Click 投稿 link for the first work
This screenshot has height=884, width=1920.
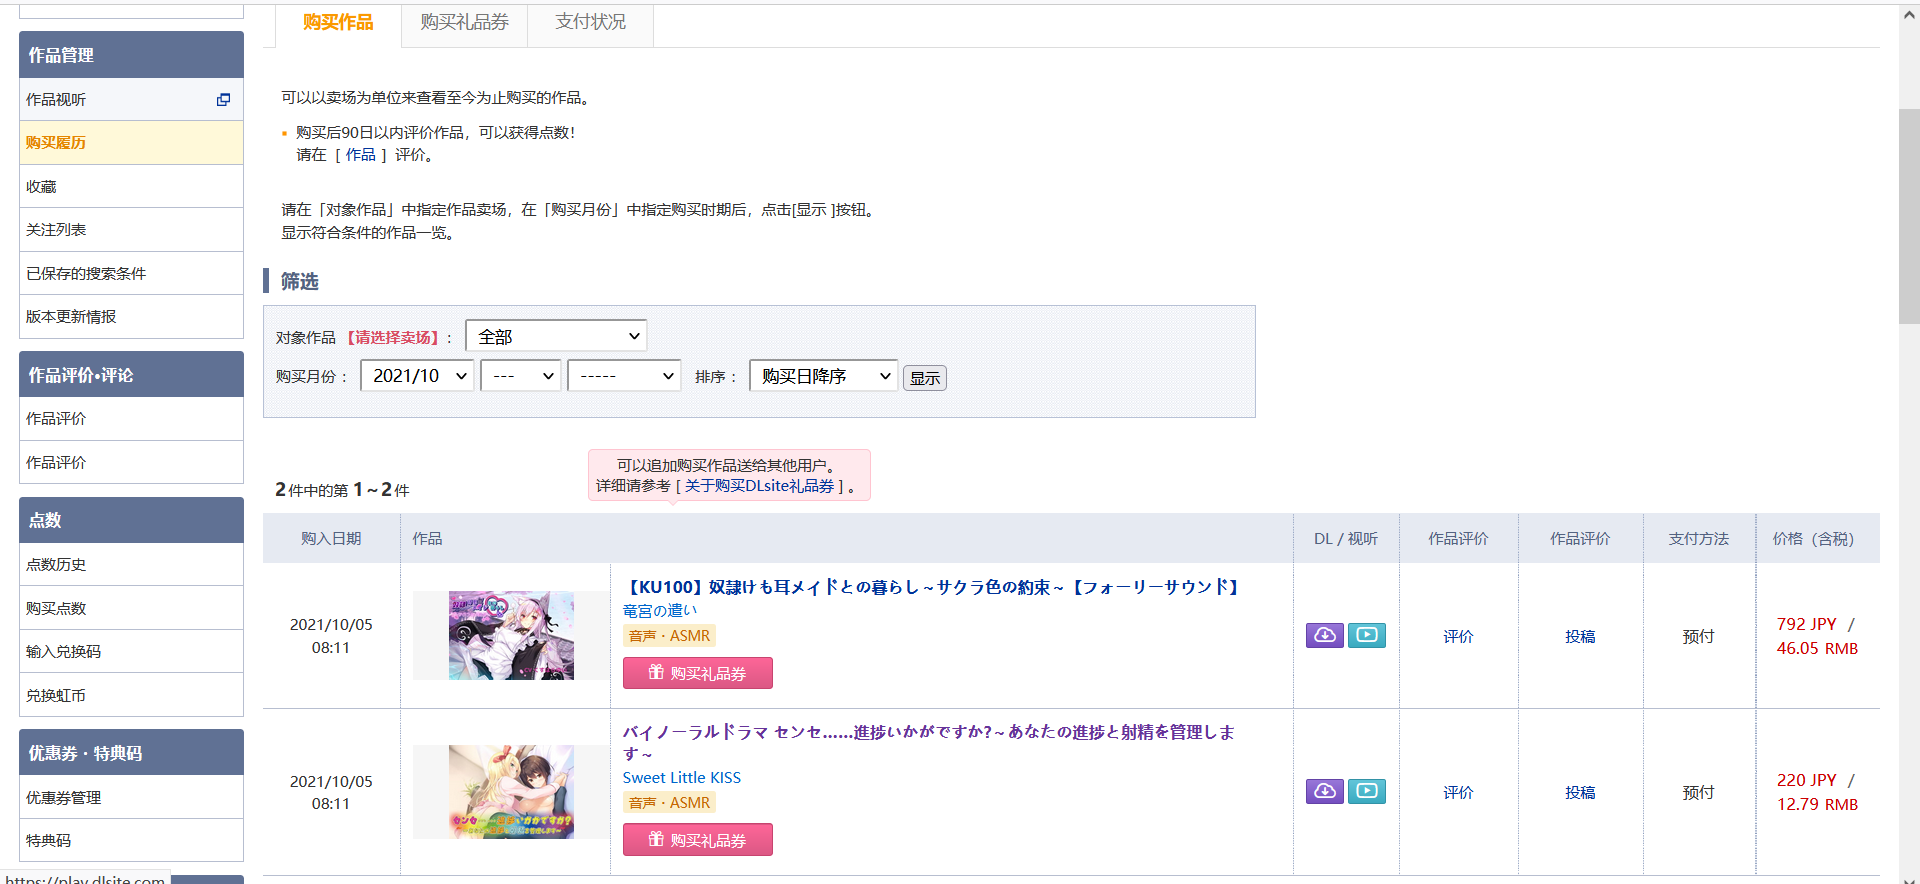pos(1579,636)
